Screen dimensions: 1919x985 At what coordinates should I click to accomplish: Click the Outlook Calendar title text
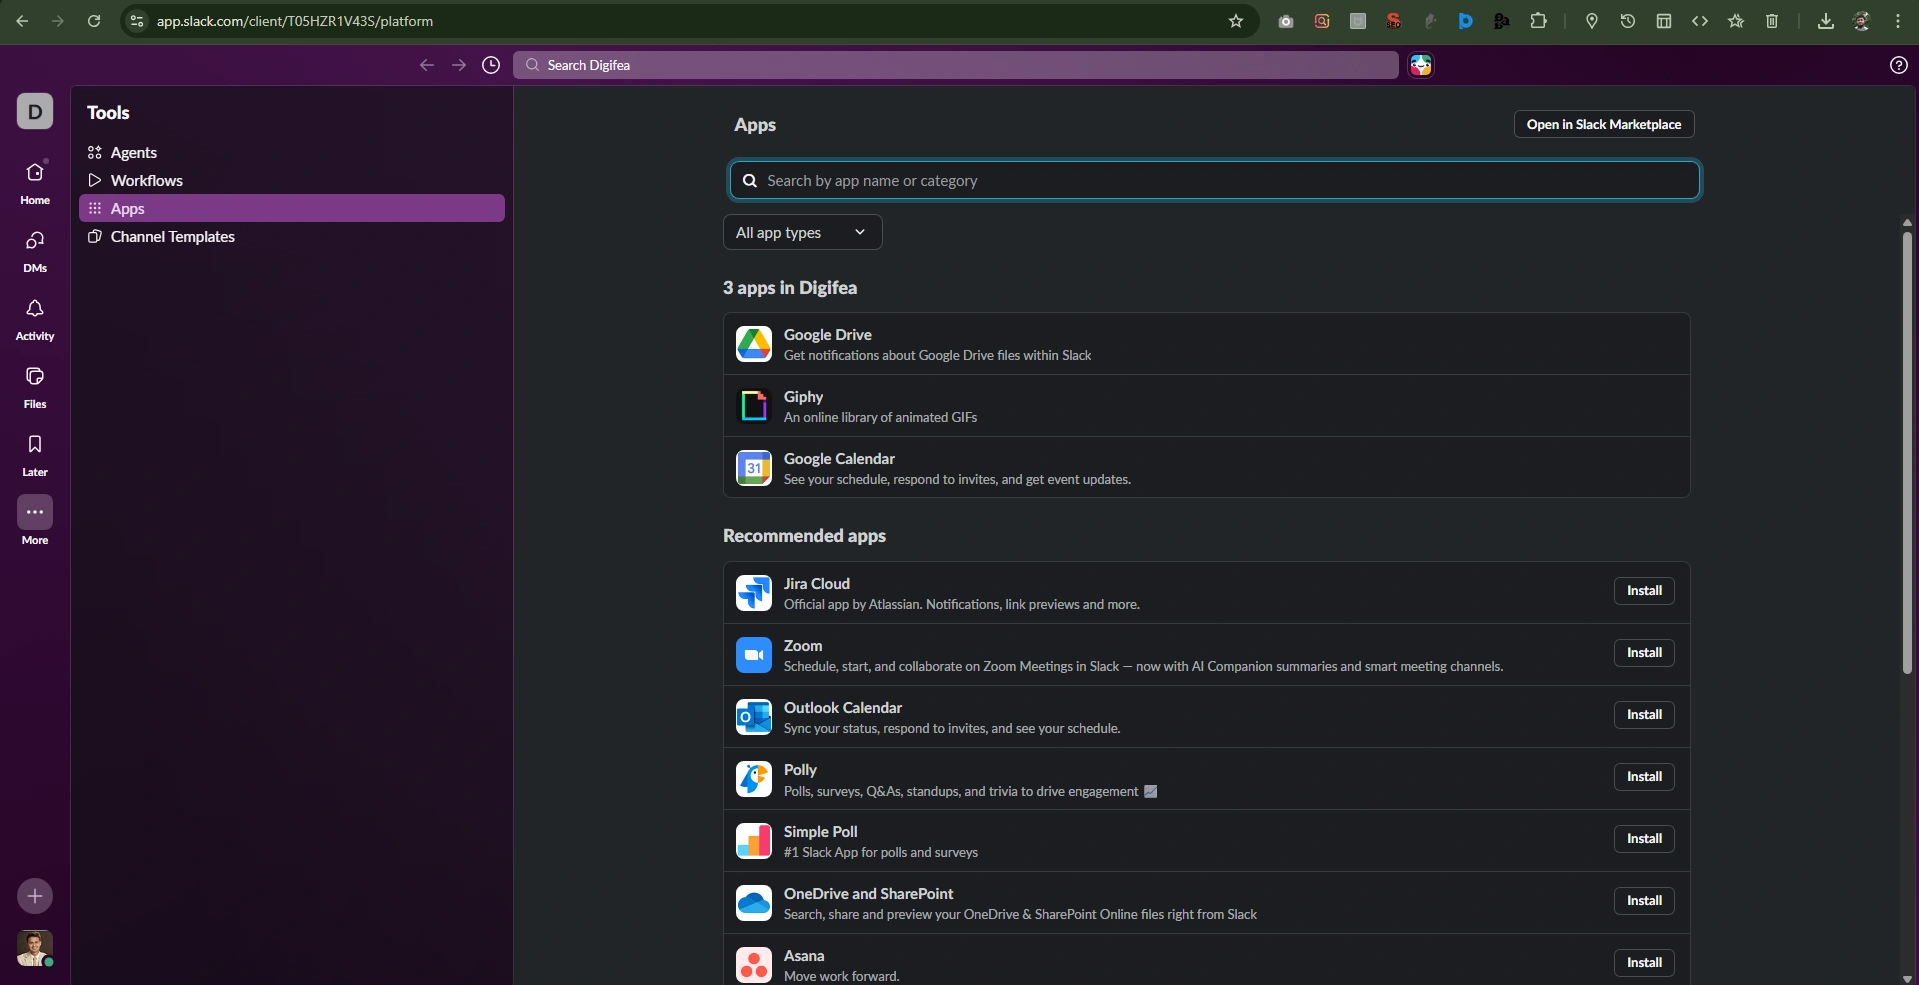(x=843, y=708)
